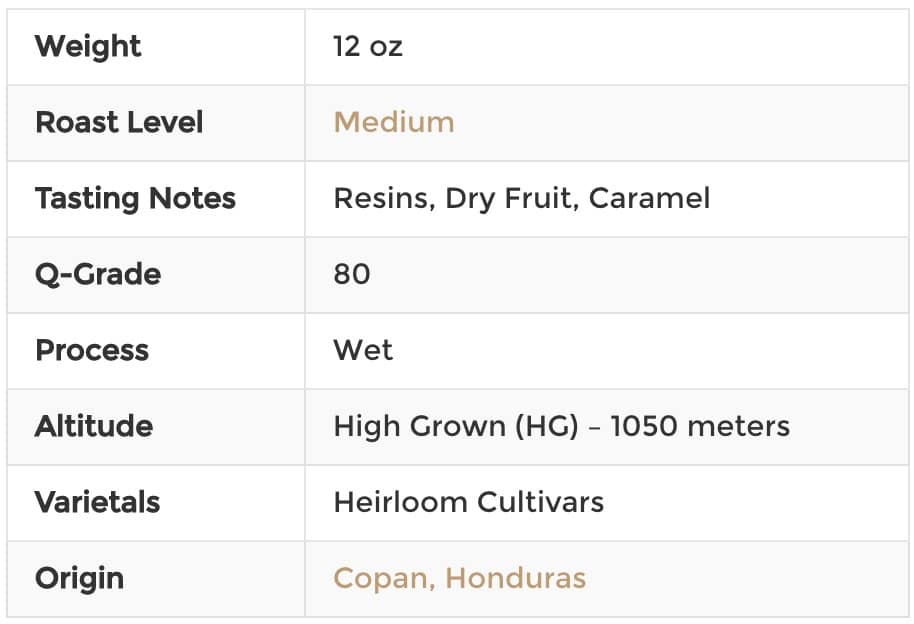The width and height of the screenshot is (914, 624).
Task: Click the 12 oz weight value
Action: [x=368, y=47]
